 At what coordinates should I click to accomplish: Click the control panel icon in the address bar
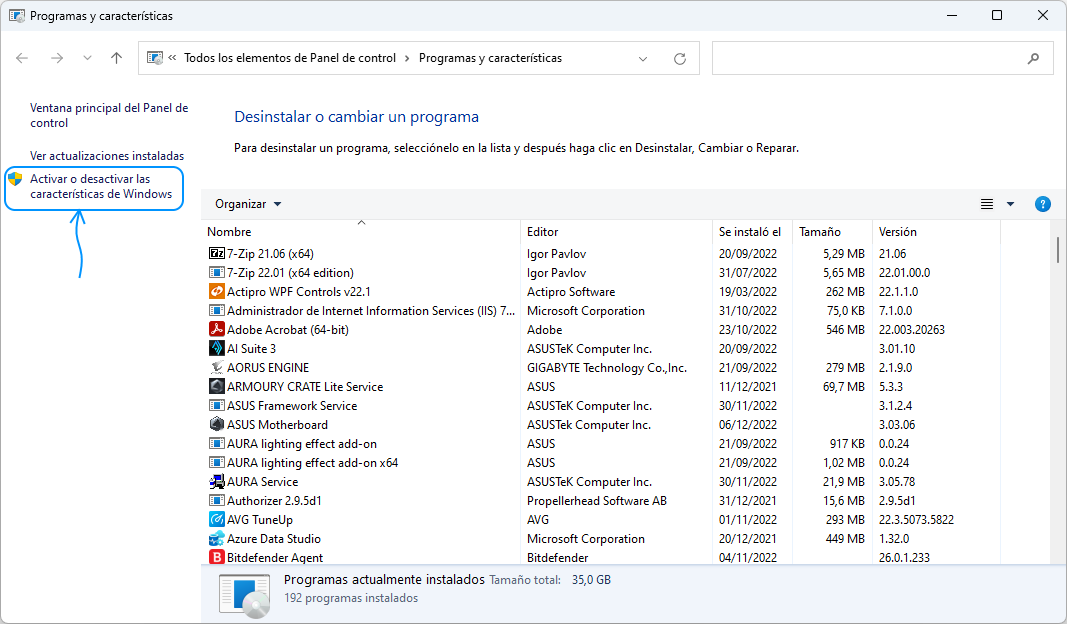tap(155, 59)
